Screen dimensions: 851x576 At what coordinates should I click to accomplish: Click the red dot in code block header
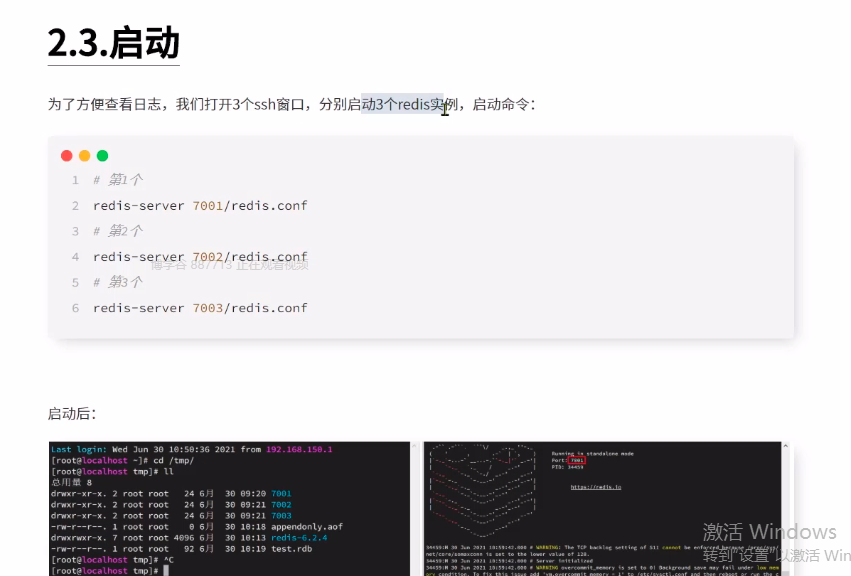(67, 156)
